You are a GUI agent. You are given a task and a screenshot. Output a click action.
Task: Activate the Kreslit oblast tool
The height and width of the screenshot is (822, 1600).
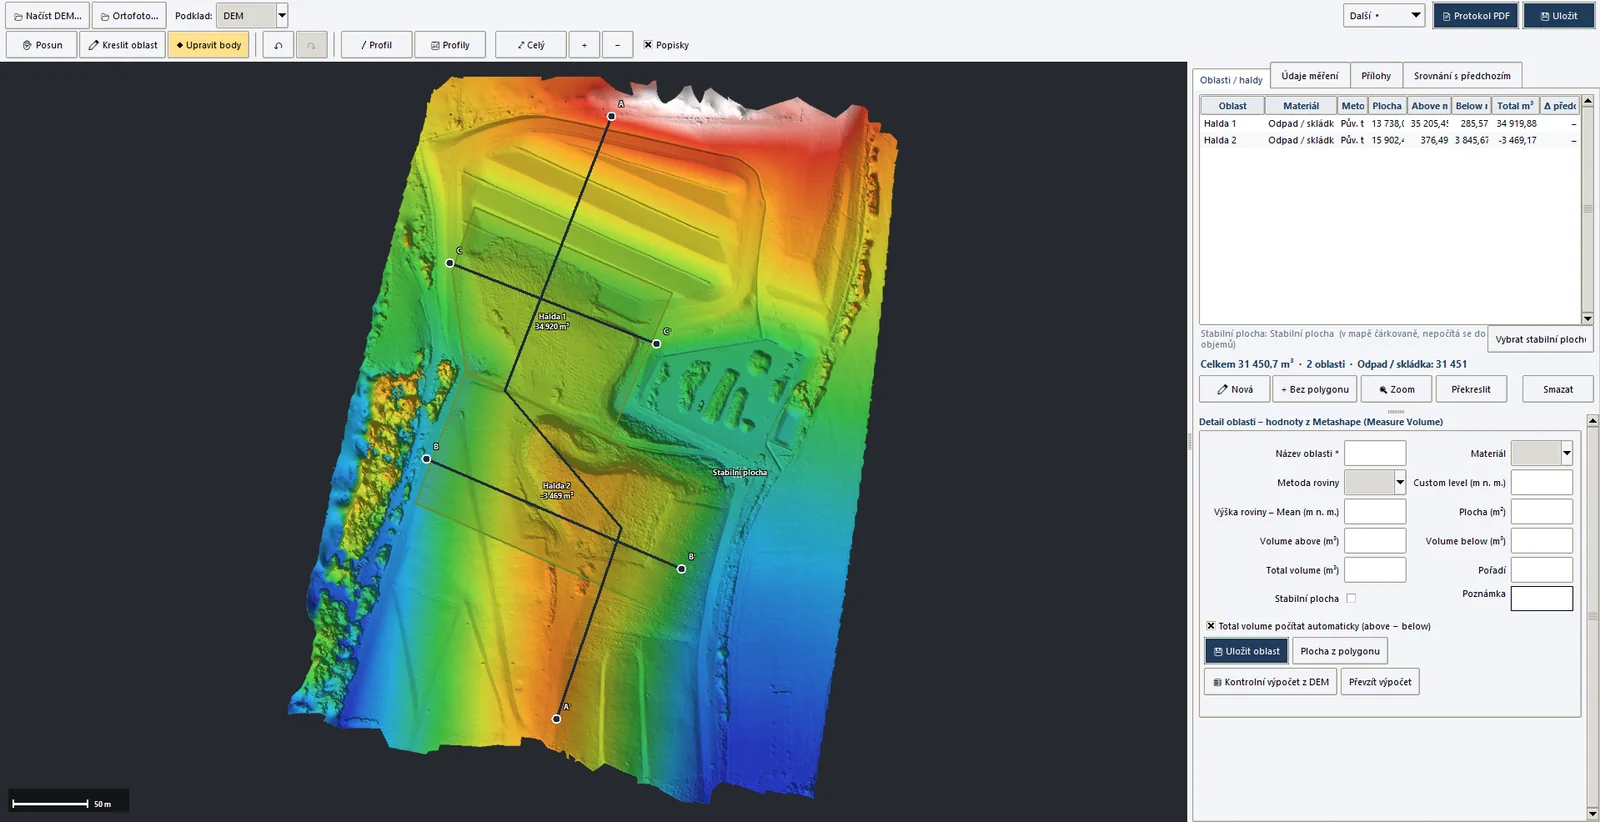122,45
